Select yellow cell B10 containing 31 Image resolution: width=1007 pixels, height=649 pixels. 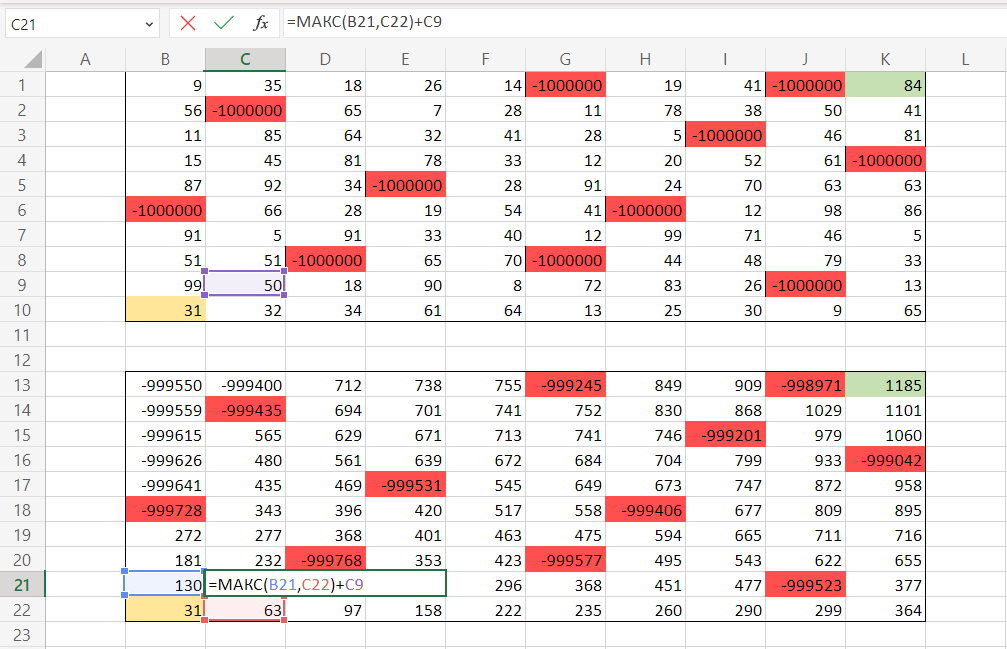(x=165, y=310)
